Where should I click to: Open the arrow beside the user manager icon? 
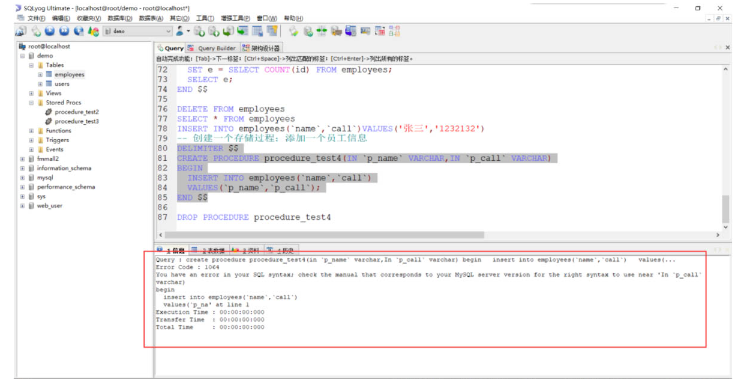pyautogui.click(x=188, y=32)
